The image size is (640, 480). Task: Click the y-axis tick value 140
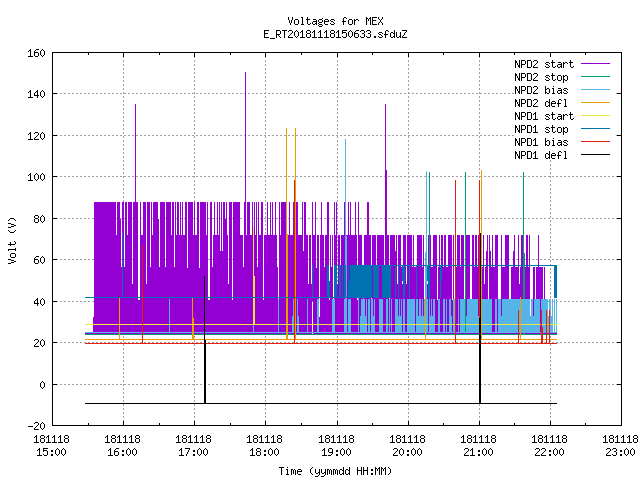click(x=36, y=94)
